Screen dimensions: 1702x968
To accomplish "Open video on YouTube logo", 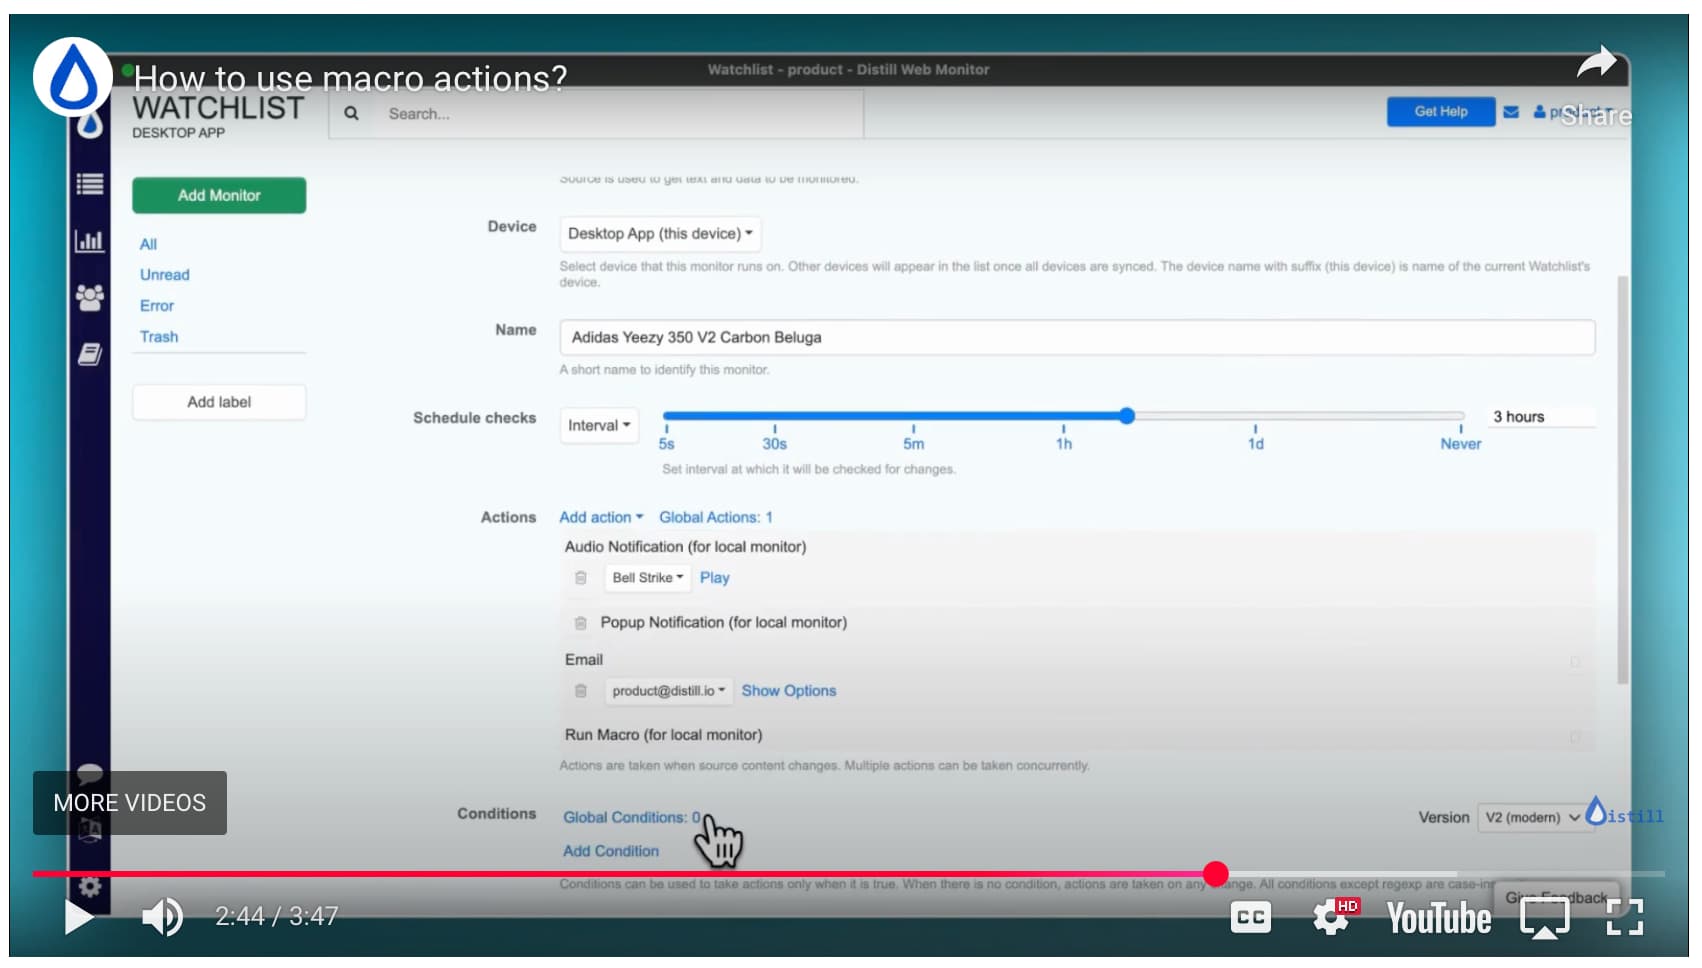I will 1438,917.
